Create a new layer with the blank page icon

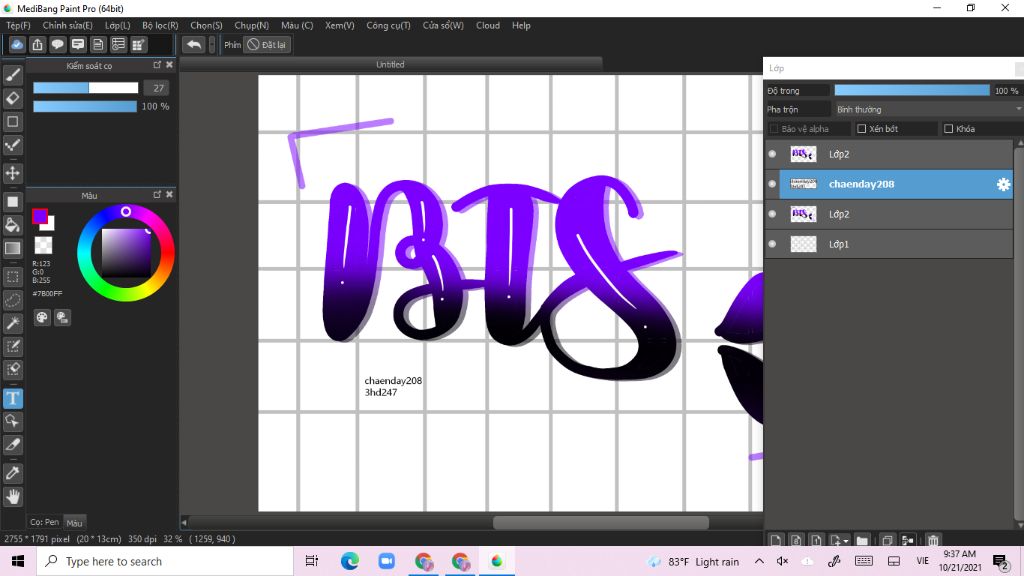775,540
